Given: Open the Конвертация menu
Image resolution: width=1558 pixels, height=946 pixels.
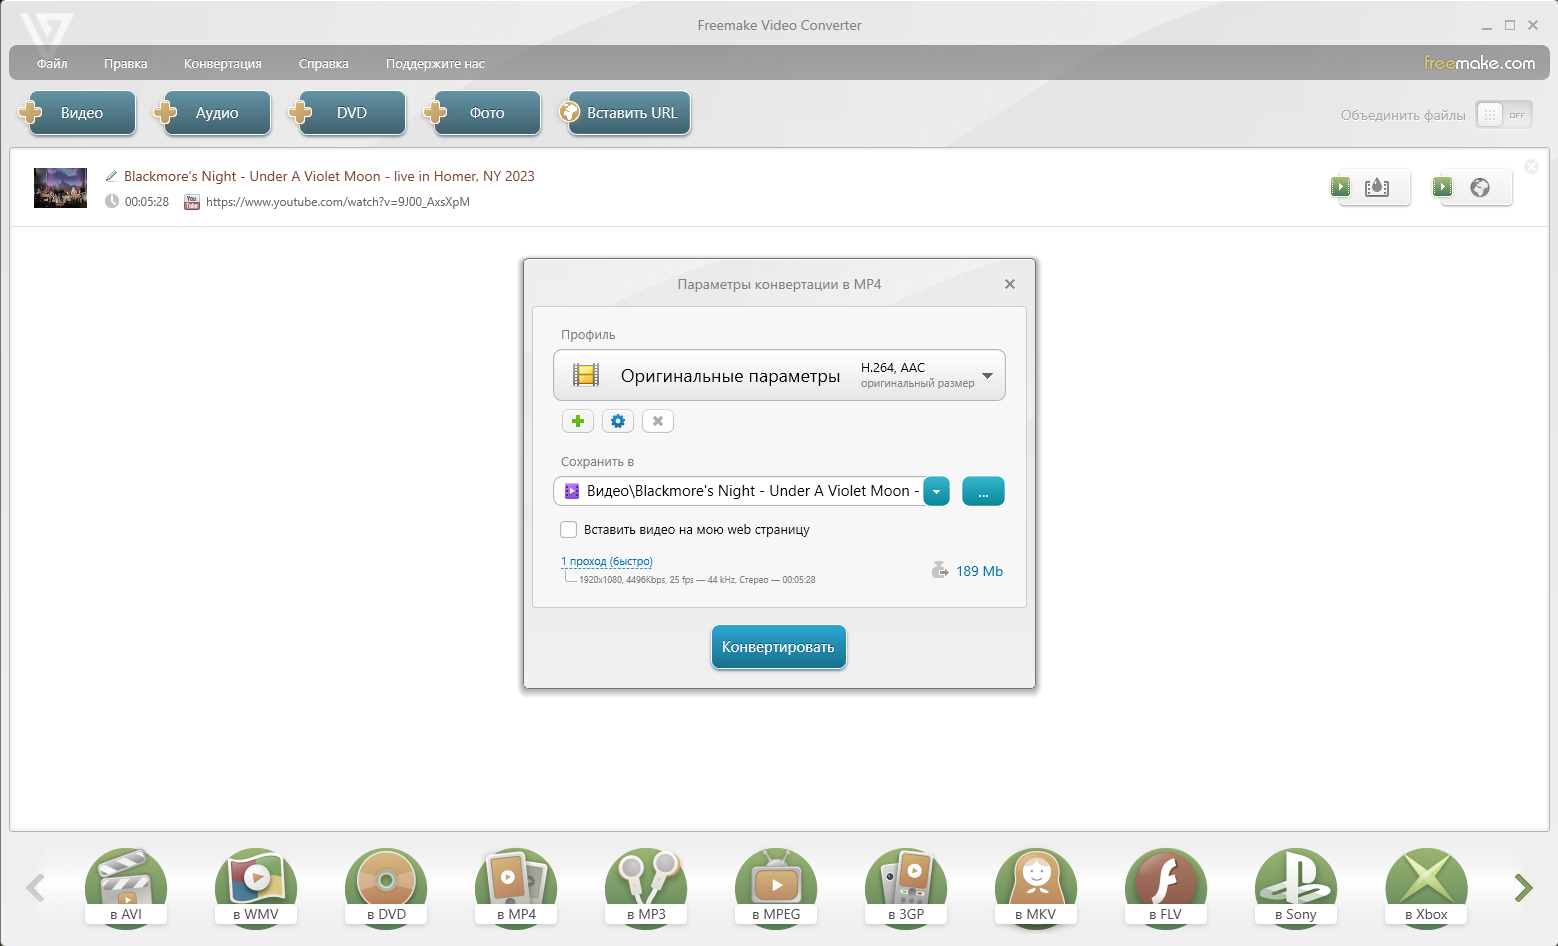Looking at the screenshot, I should [222, 64].
